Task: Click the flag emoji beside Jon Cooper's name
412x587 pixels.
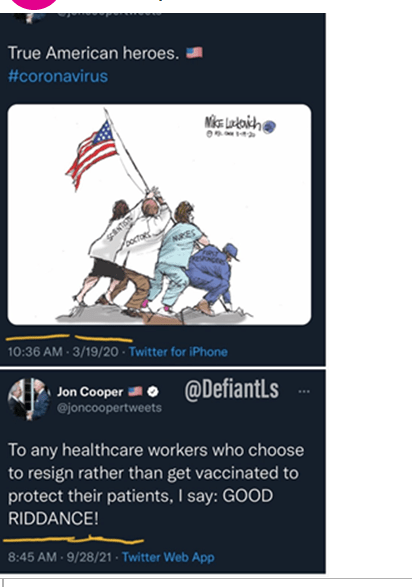Action: (135, 392)
